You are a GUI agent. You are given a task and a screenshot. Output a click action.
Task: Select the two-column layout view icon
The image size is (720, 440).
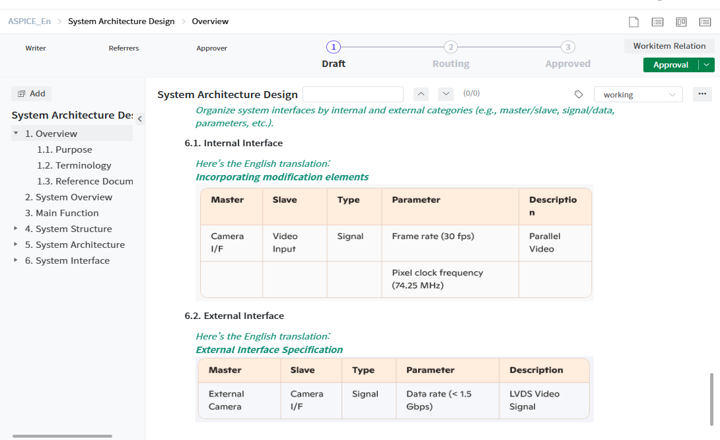tap(681, 21)
